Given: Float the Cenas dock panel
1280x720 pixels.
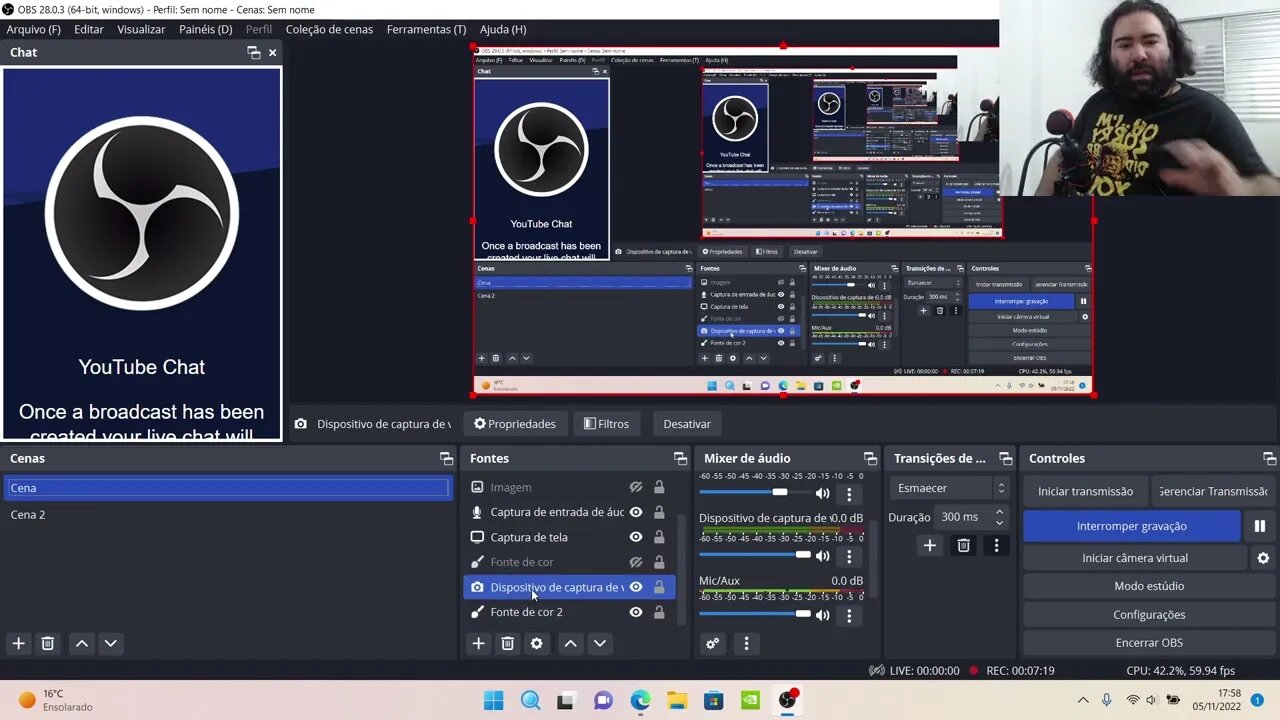Looking at the screenshot, I should tap(446, 458).
